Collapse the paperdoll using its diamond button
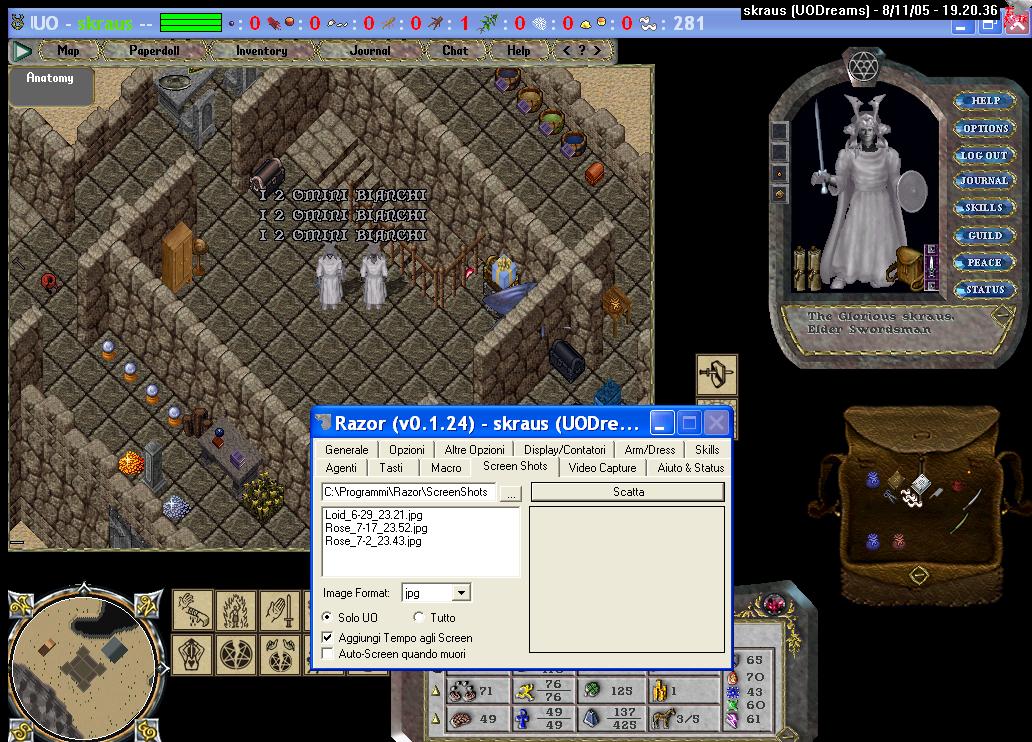The height and width of the screenshot is (742, 1032). (1002, 315)
